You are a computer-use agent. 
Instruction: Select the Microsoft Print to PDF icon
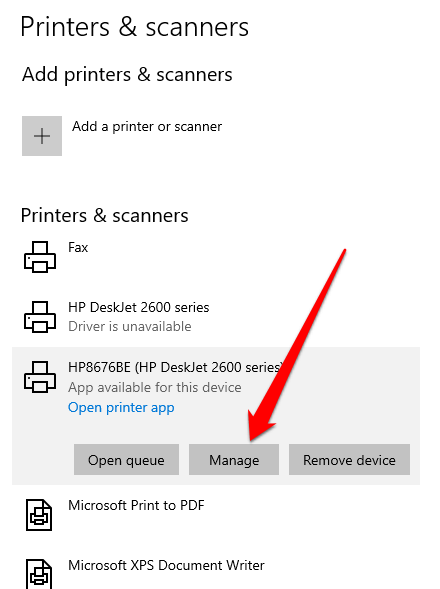pyautogui.click(x=39, y=515)
